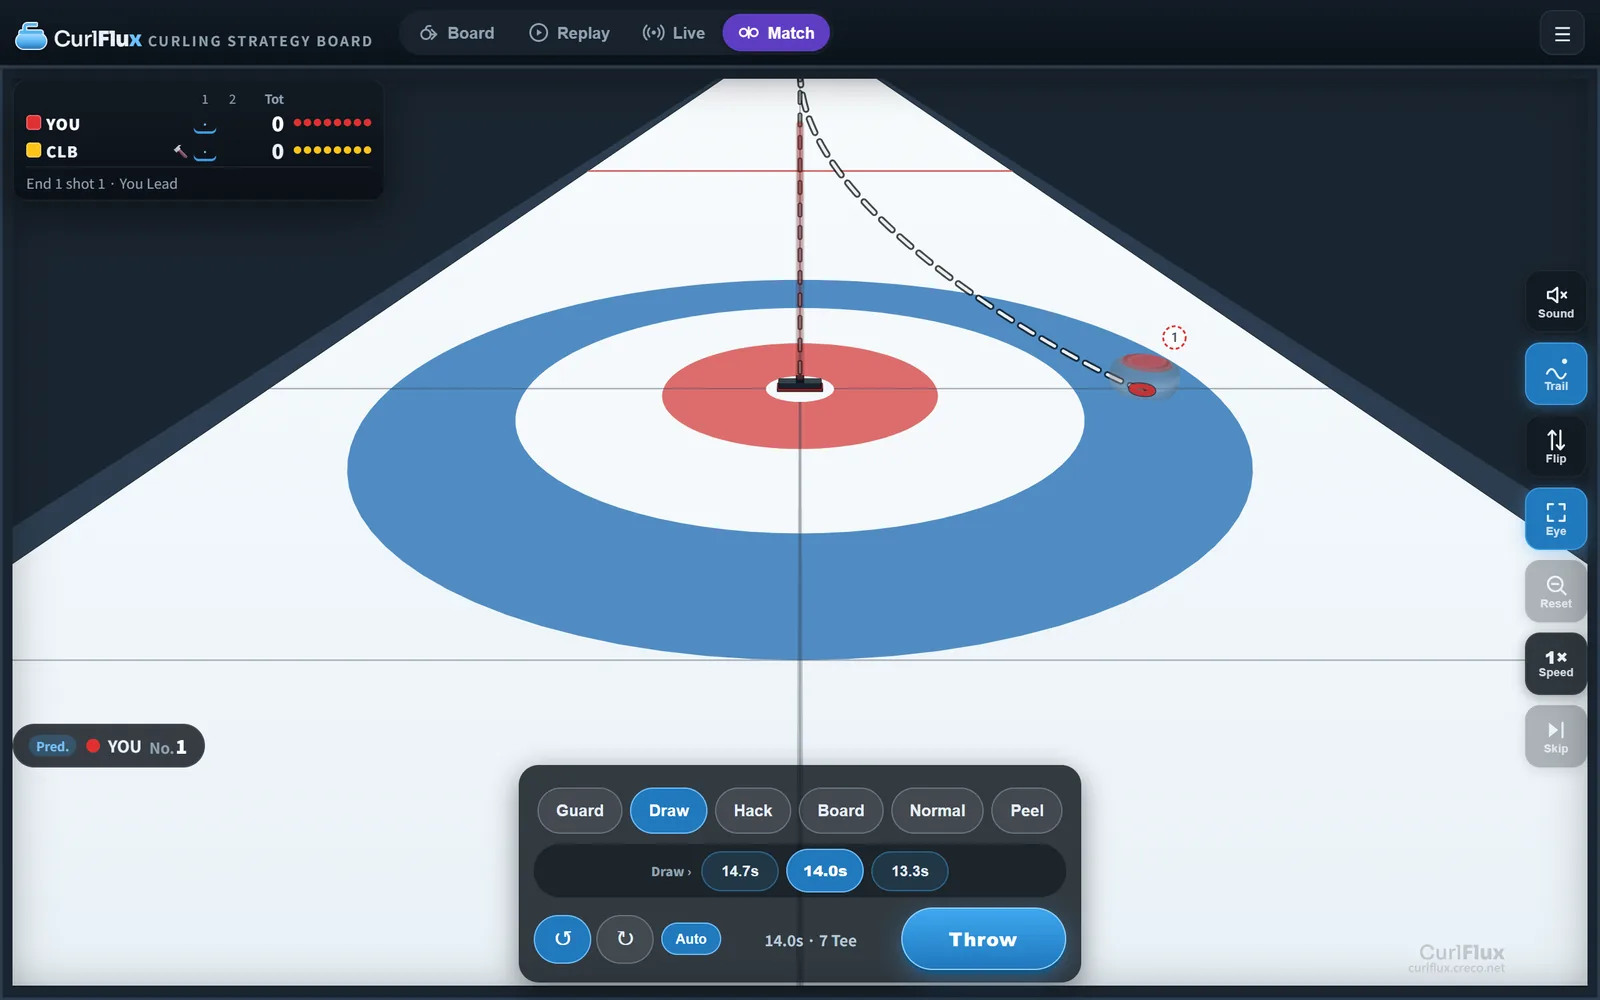Screen dimensions: 1600x1000
Task: Choose the Guard shot type
Action: [580, 811]
